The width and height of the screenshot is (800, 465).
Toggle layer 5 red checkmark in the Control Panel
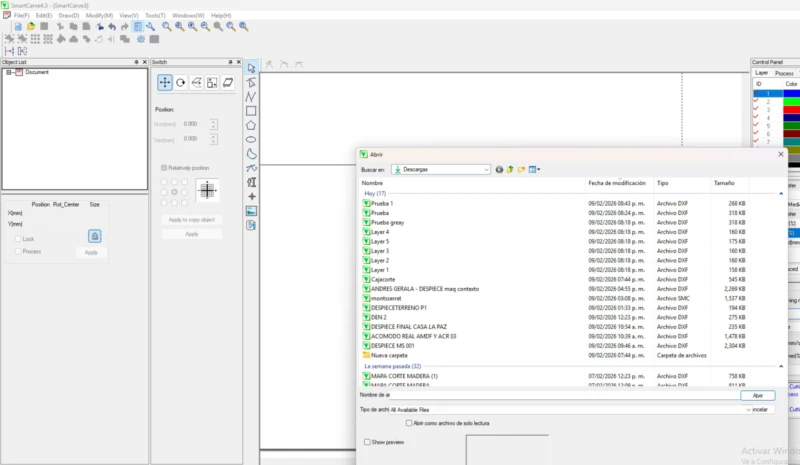[756, 126]
